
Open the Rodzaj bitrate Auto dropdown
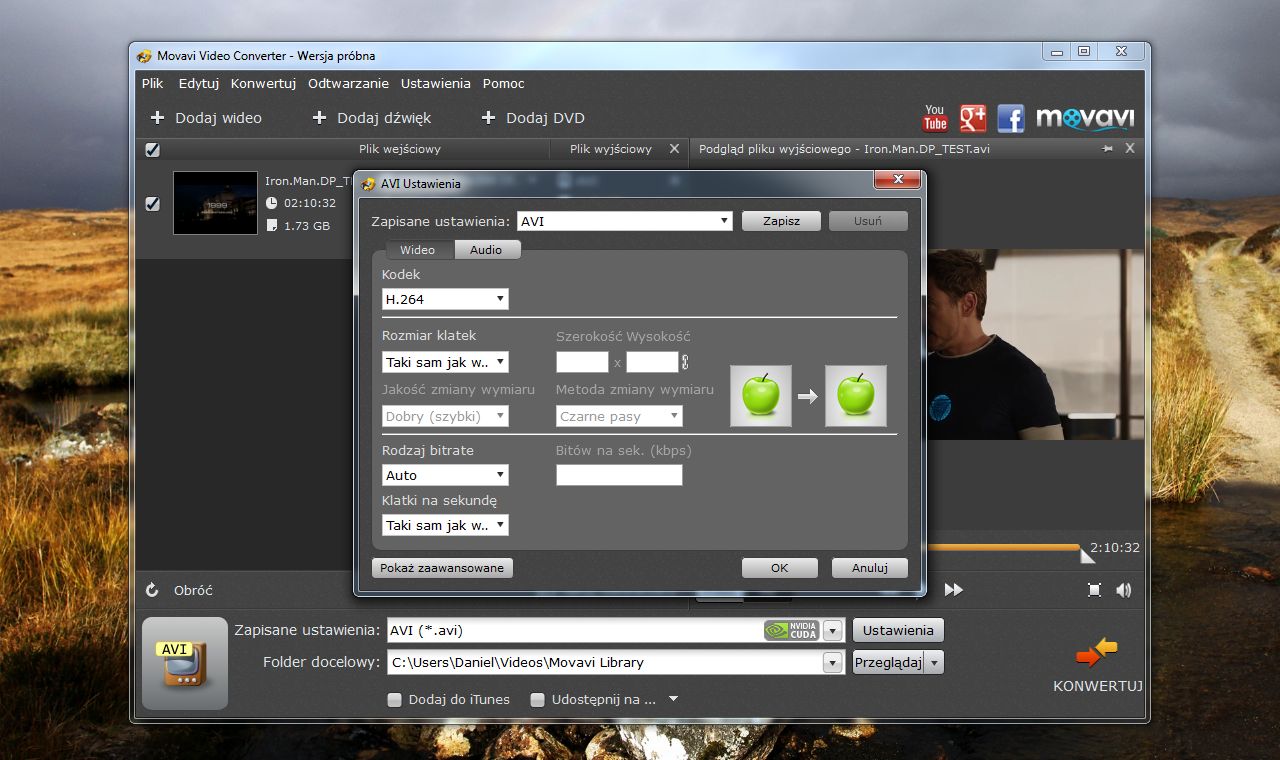coord(446,475)
